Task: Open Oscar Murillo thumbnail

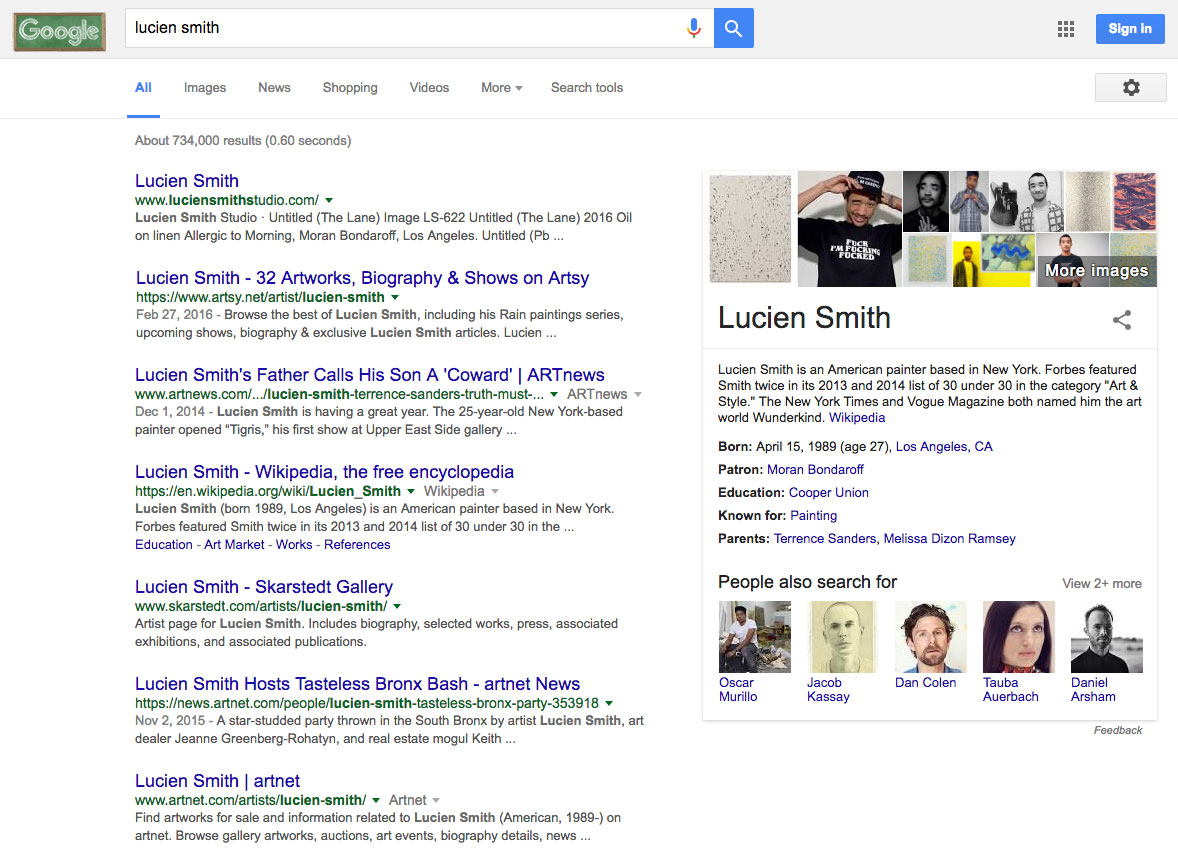Action: pyautogui.click(x=754, y=637)
